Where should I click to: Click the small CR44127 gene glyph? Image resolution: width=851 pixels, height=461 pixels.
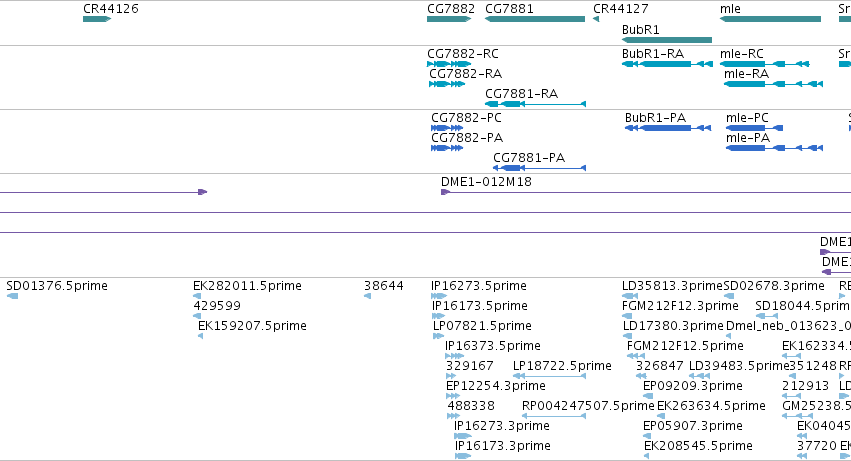tap(596, 19)
